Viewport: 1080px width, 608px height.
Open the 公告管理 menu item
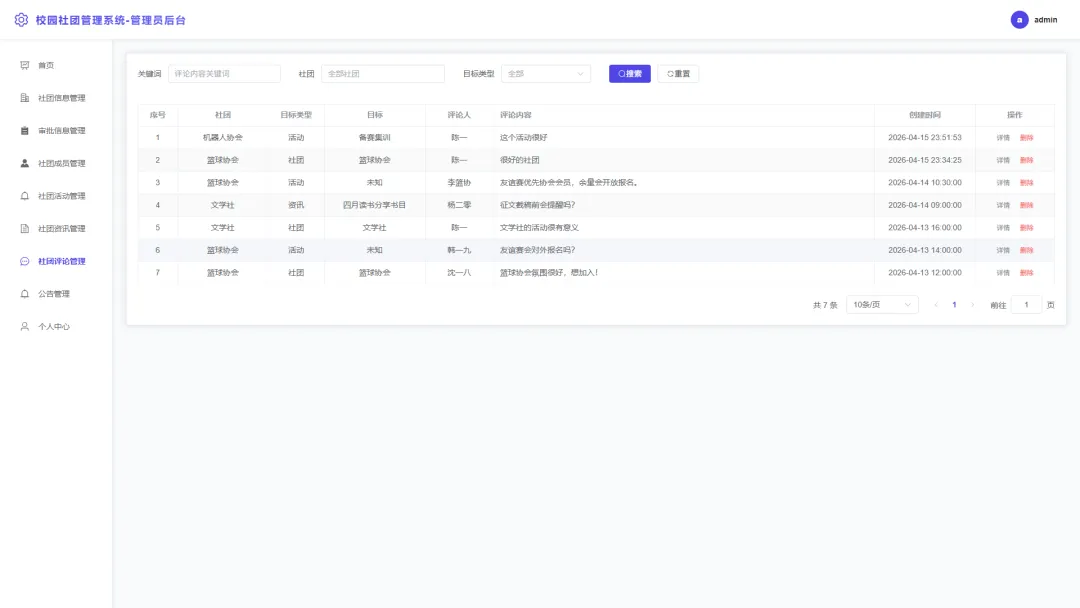56,294
